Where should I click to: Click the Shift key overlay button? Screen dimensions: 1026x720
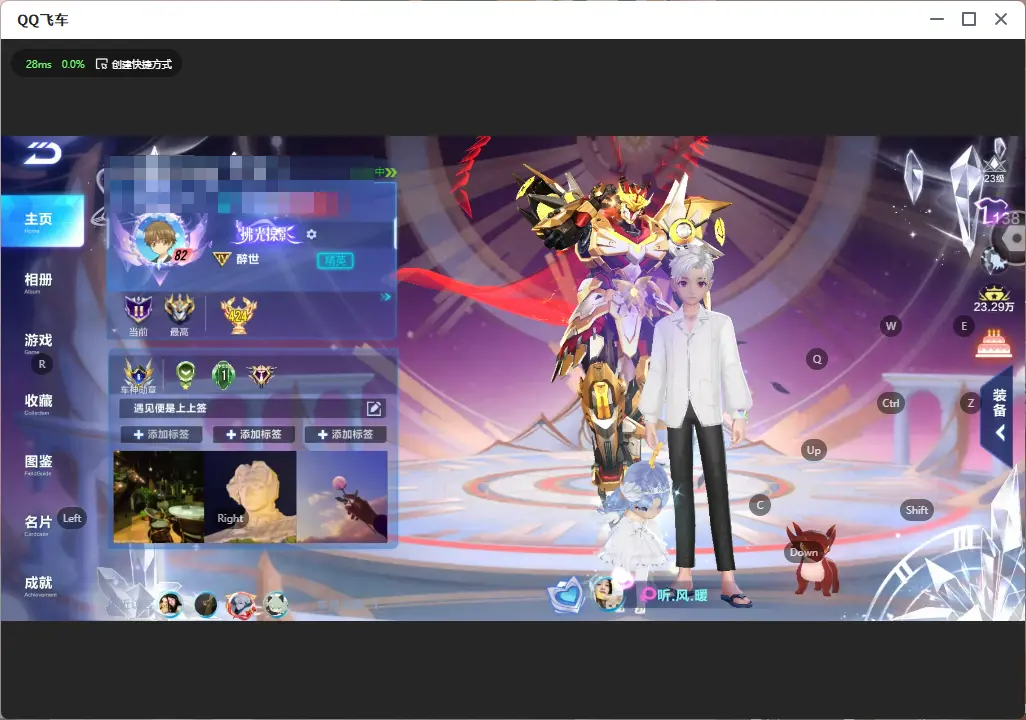click(917, 510)
